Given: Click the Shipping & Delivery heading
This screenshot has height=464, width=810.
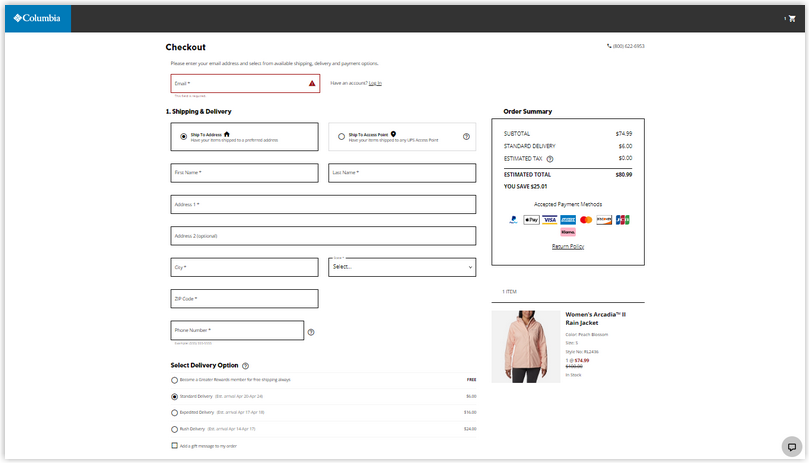Looking at the screenshot, I should [198, 112].
